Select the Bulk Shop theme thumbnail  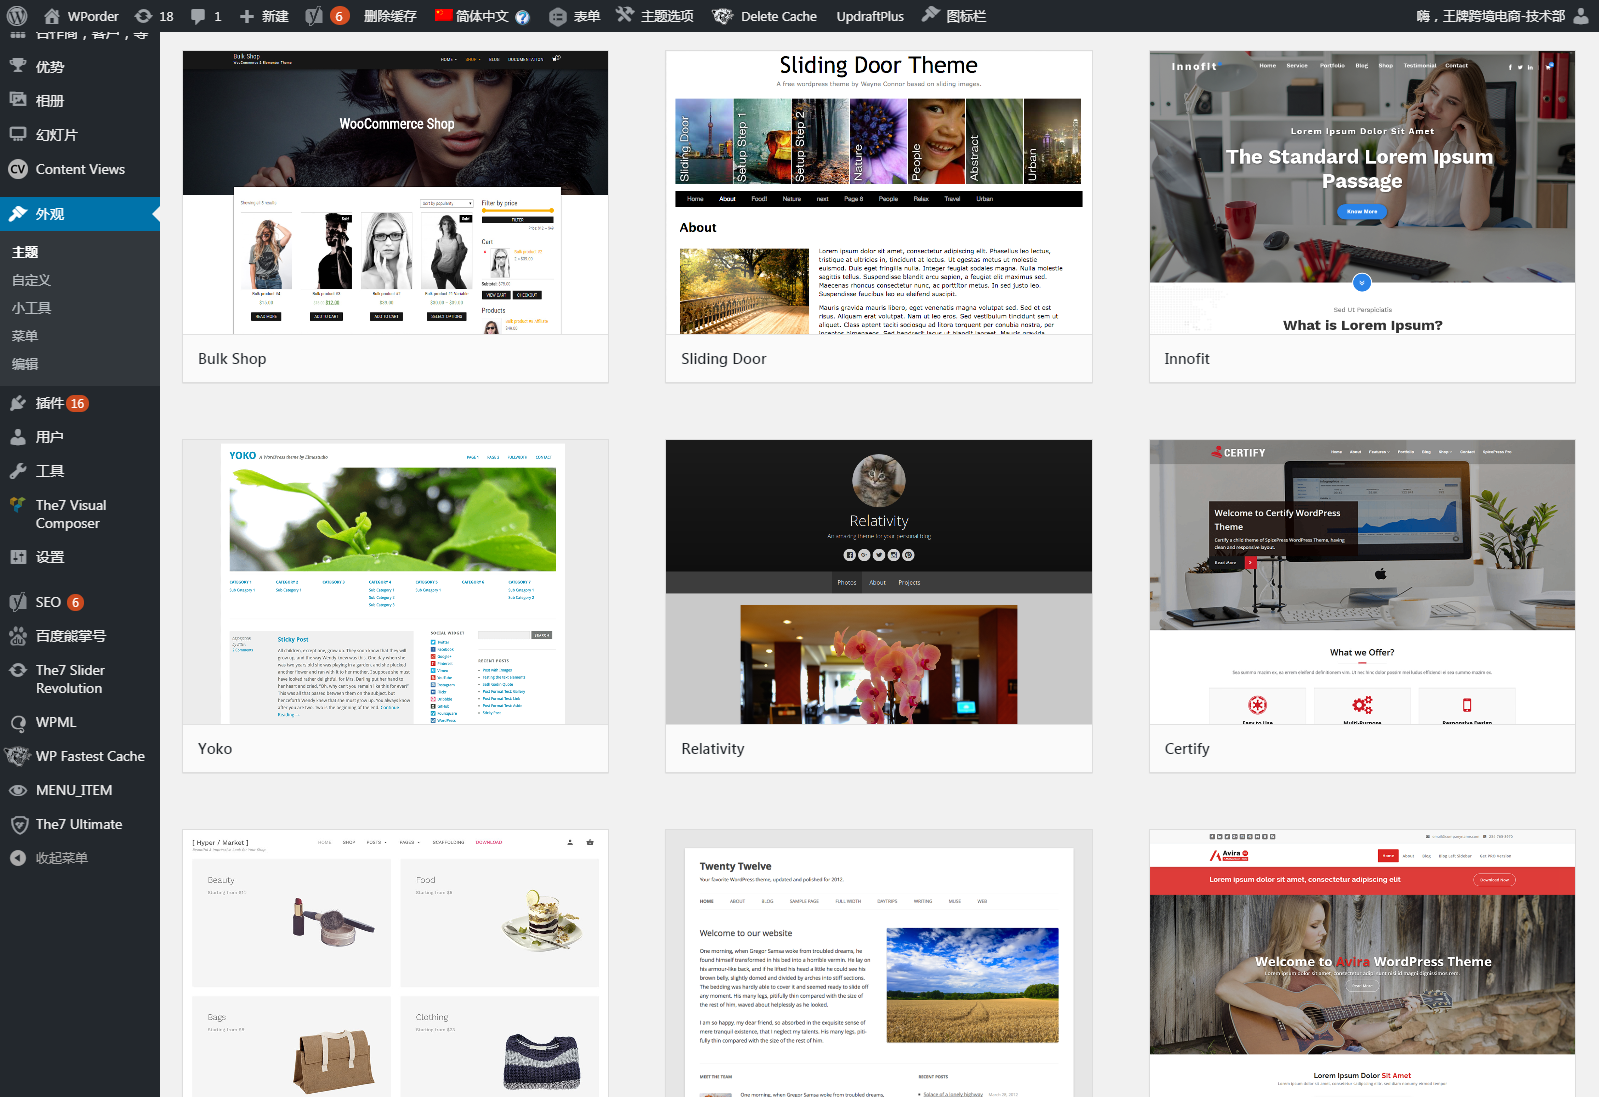[x=395, y=192]
